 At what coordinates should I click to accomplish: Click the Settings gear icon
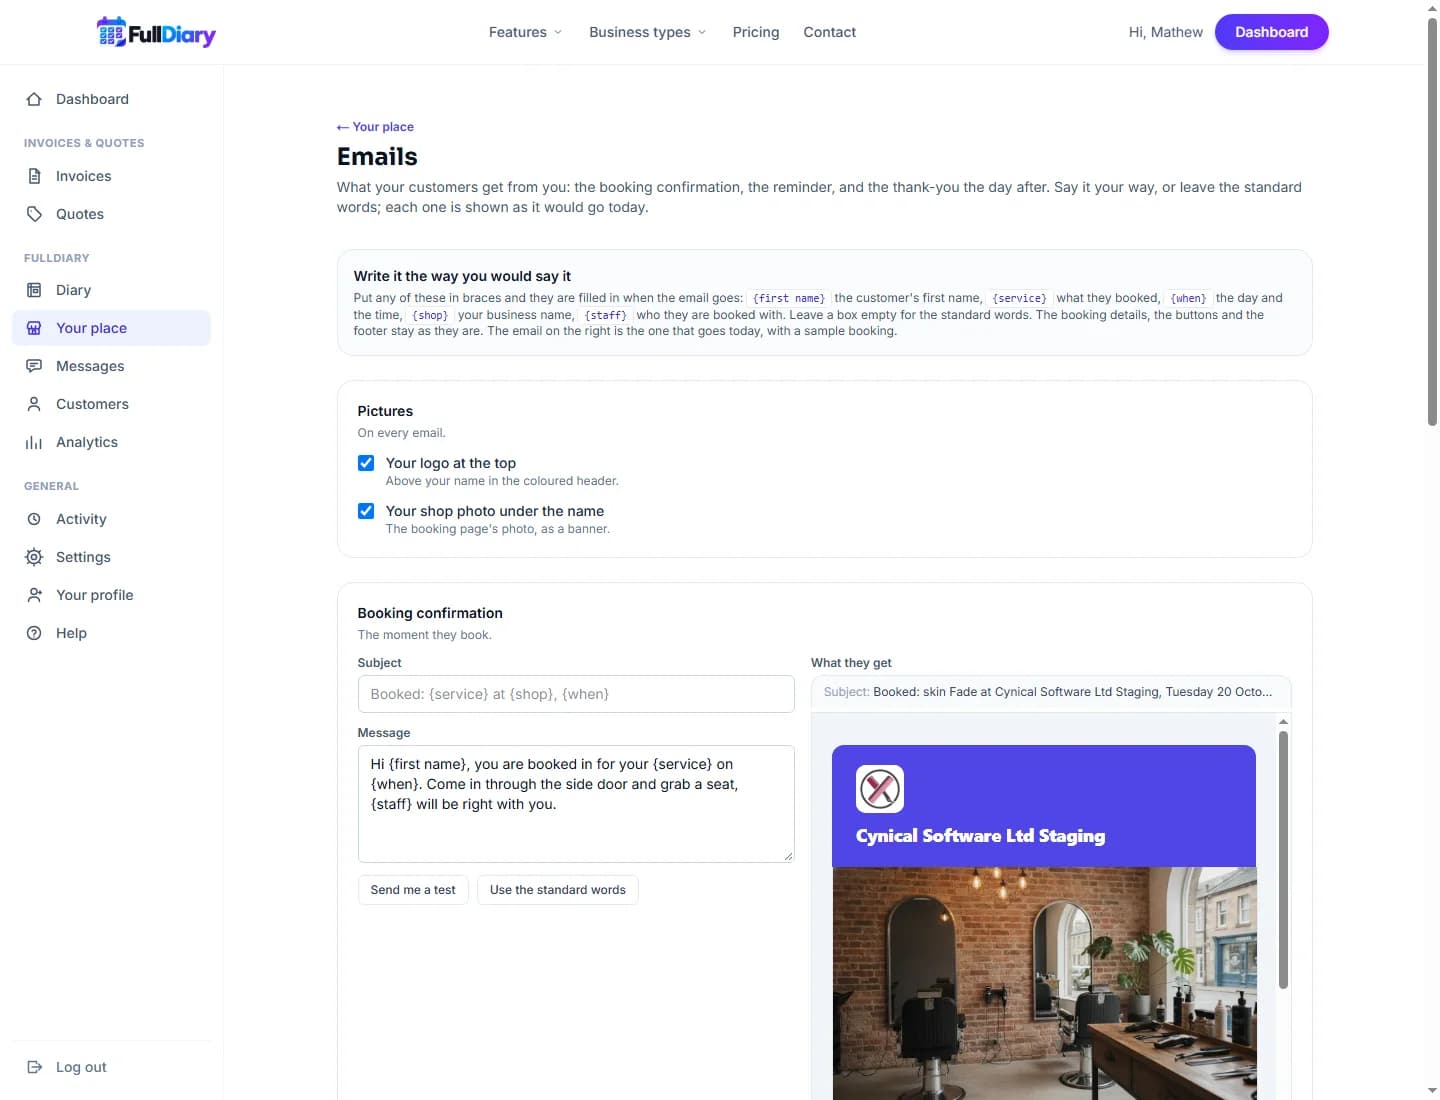click(34, 557)
